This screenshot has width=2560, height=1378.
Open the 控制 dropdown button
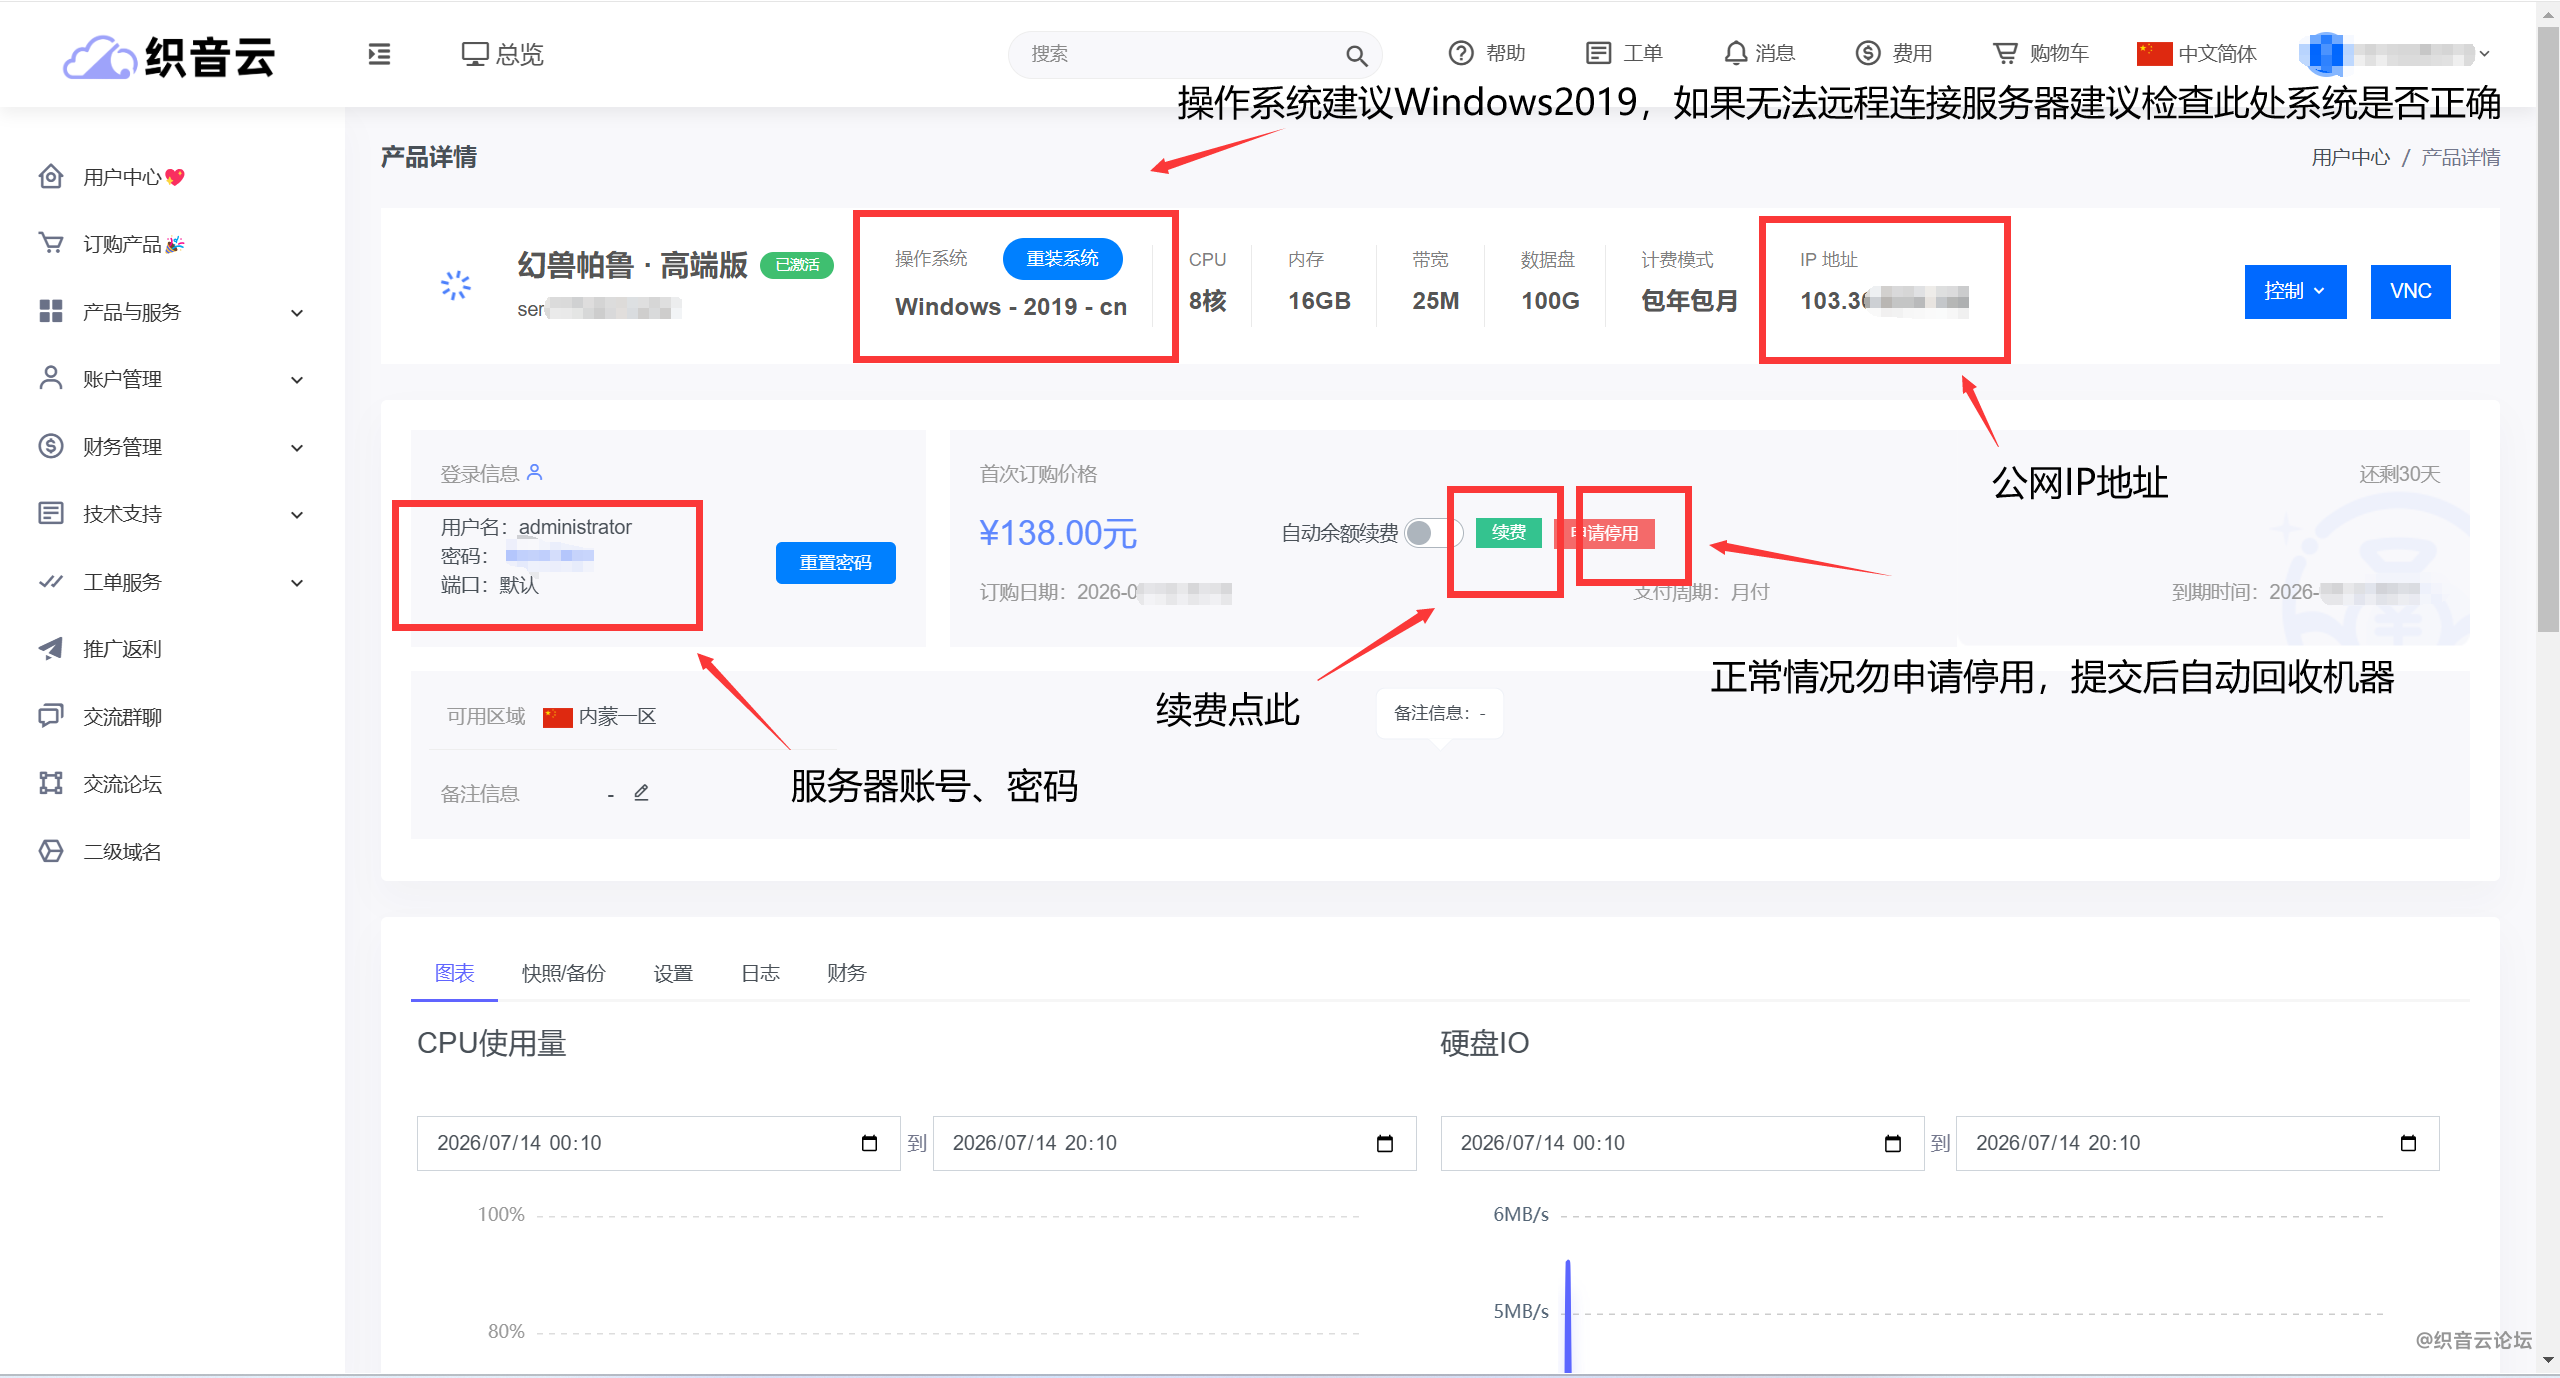(x=2295, y=291)
